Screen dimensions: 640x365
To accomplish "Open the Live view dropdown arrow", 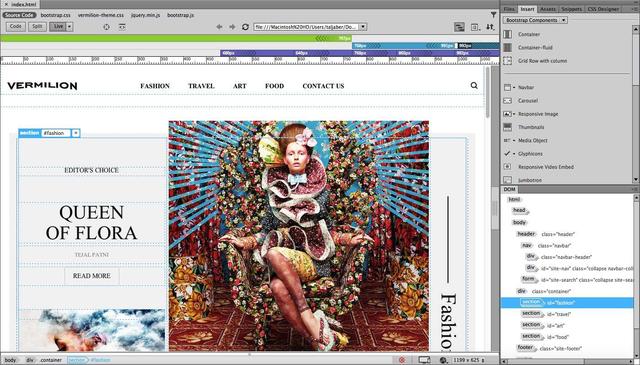I will point(69,27).
